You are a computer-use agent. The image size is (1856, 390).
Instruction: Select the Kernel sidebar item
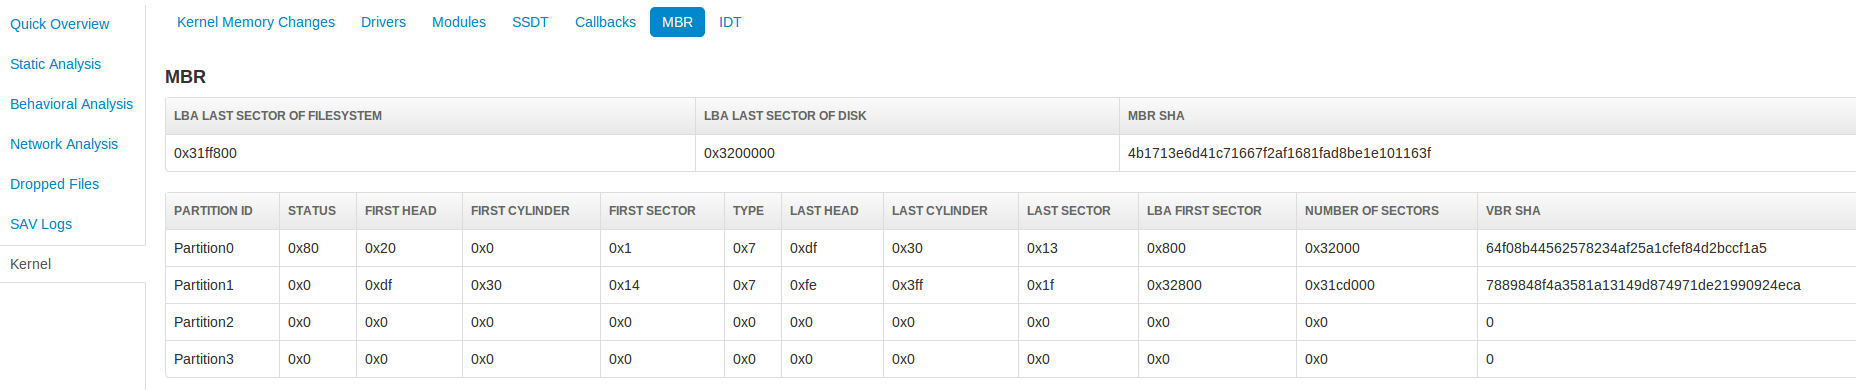pyautogui.click(x=31, y=264)
